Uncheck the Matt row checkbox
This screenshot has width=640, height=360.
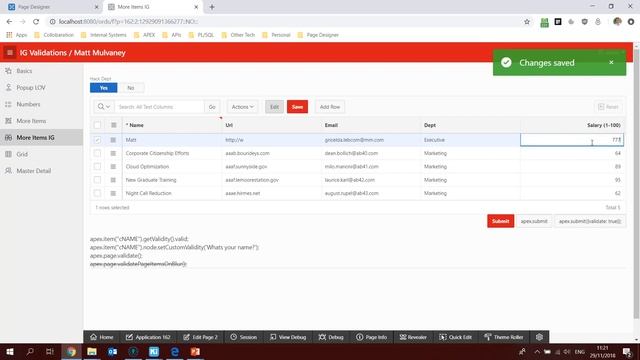pyautogui.click(x=97, y=140)
